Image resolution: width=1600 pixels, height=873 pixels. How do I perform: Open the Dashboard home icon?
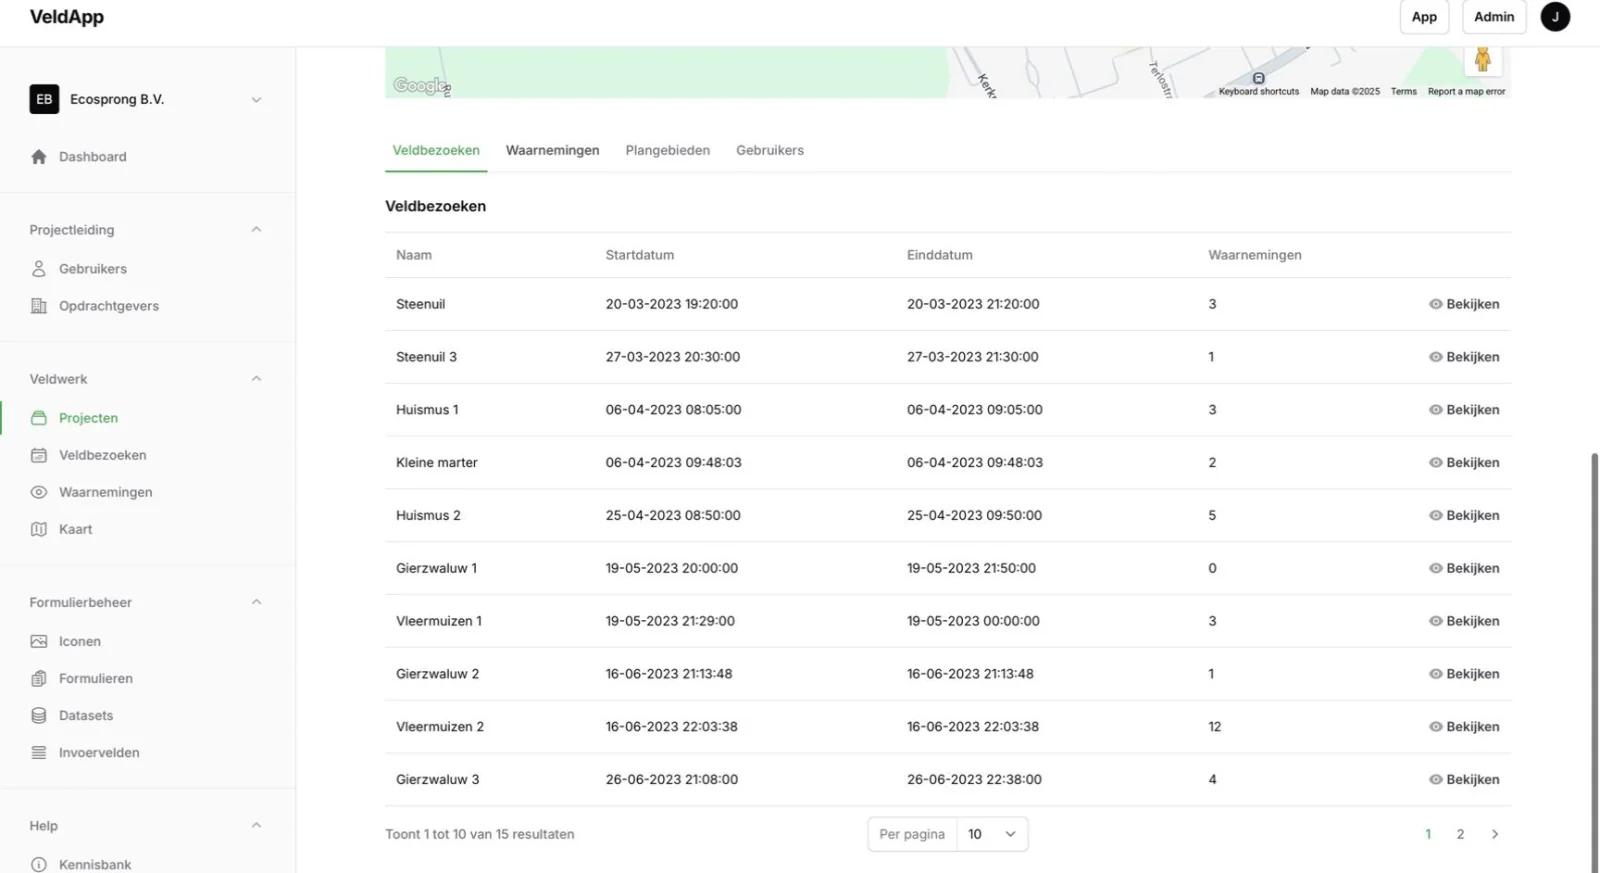coord(39,157)
